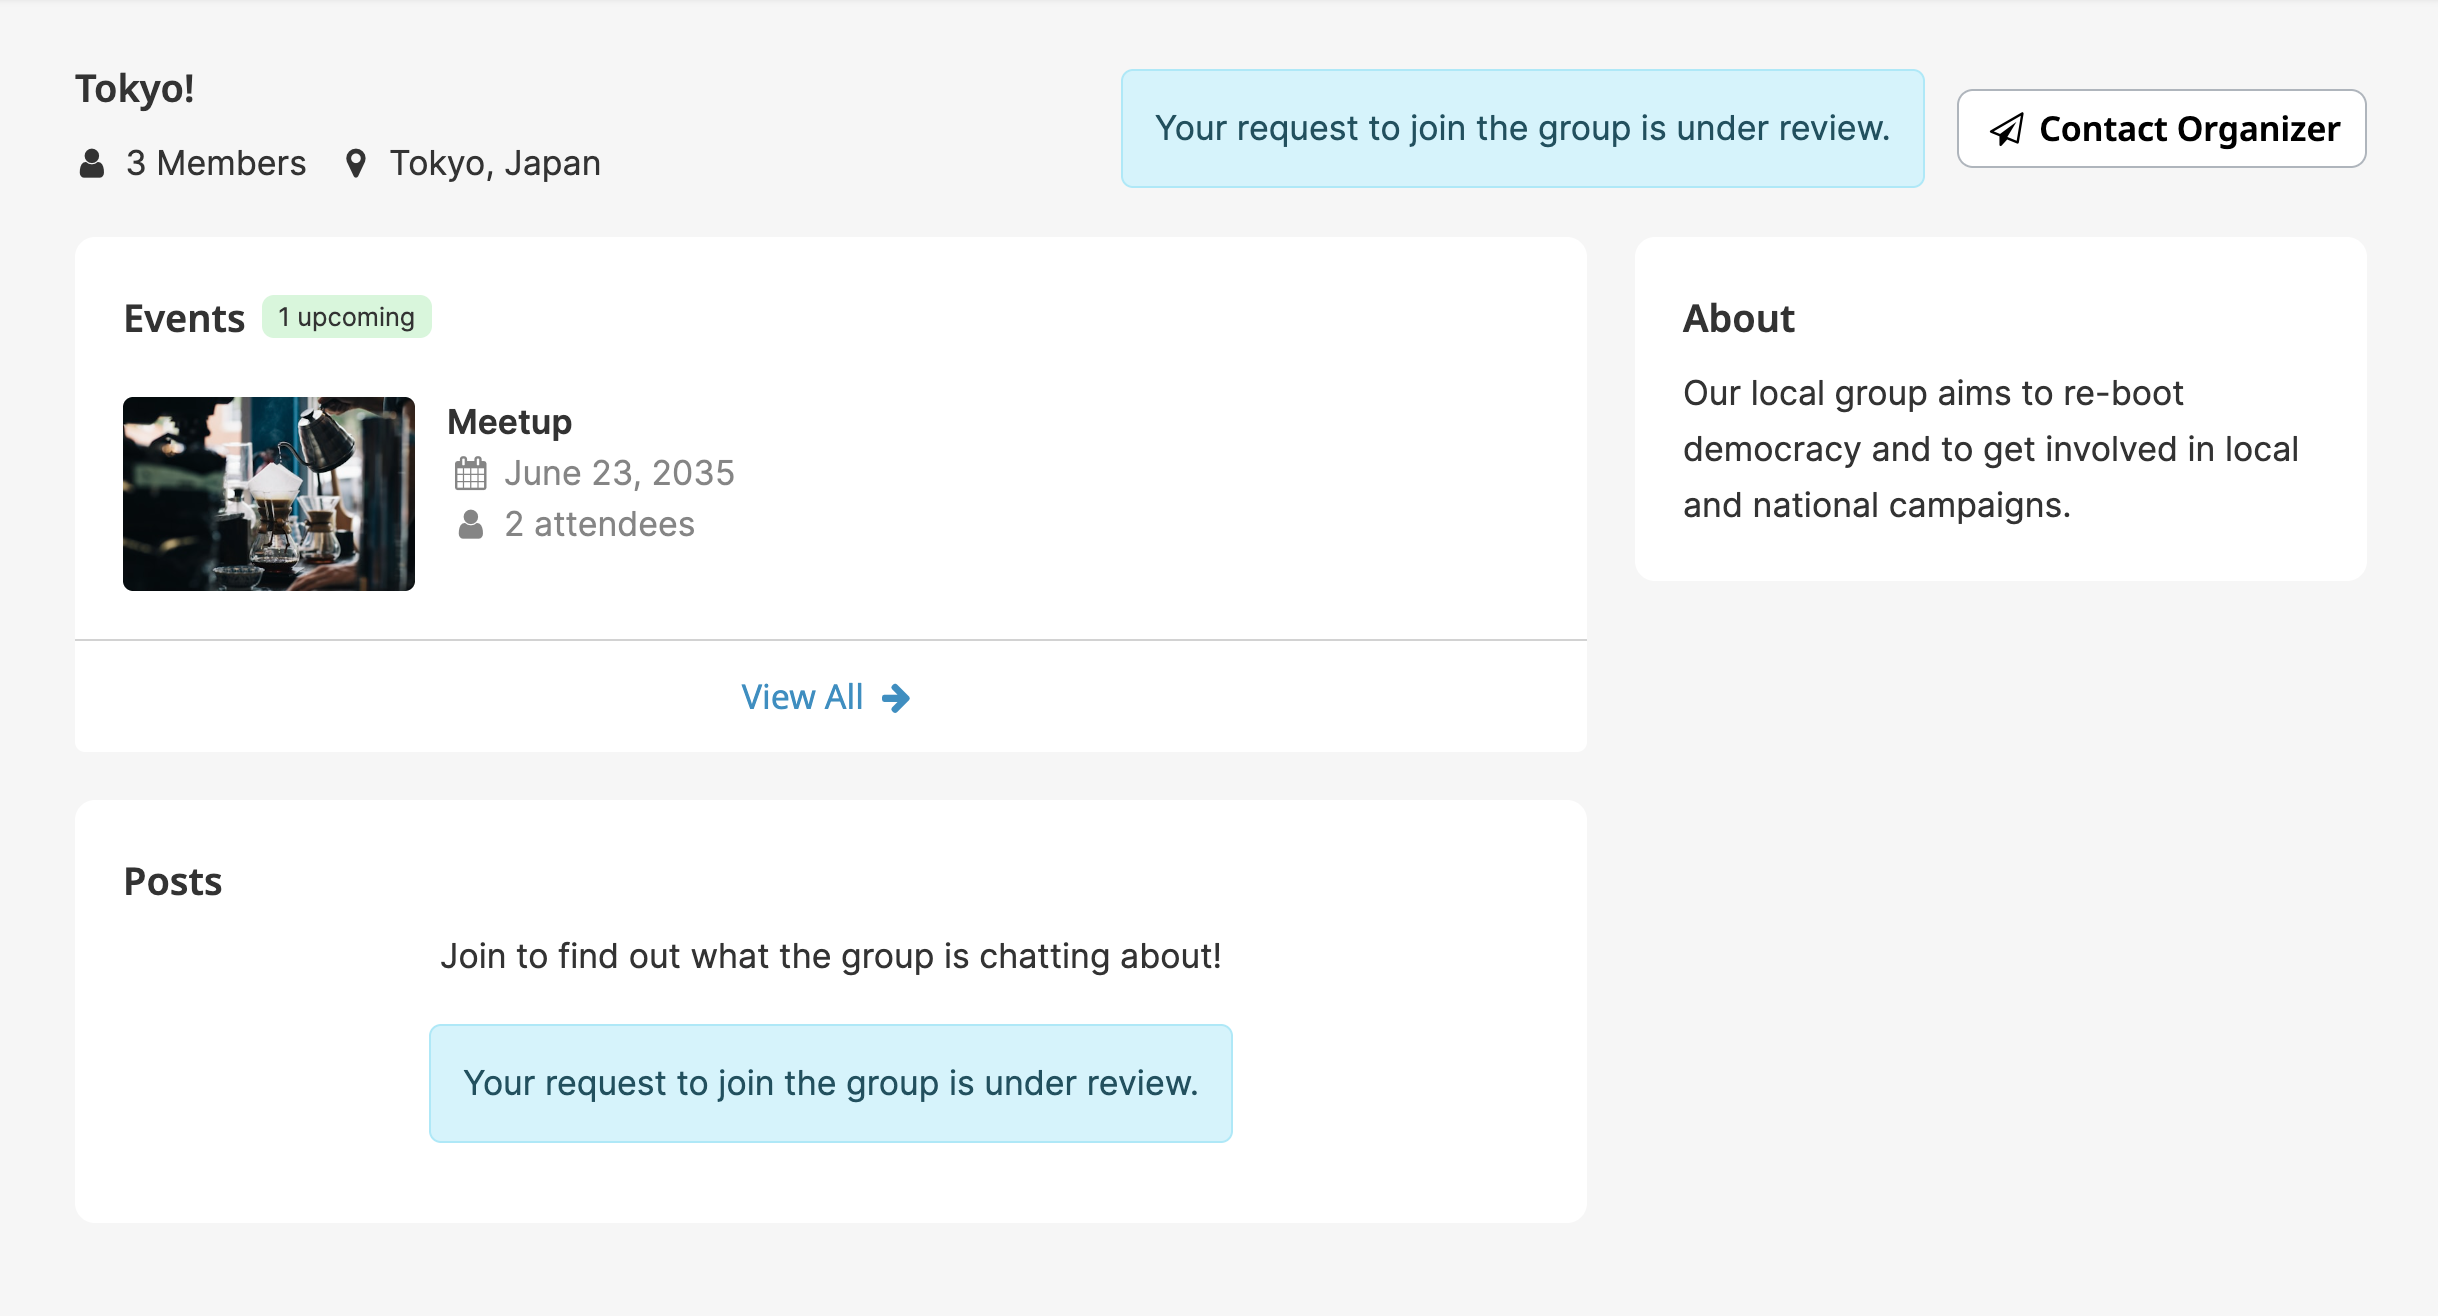The width and height of the screenshot is (2438, 1316).
Task: Follow the View All events link
Action: tap(802, 697)
